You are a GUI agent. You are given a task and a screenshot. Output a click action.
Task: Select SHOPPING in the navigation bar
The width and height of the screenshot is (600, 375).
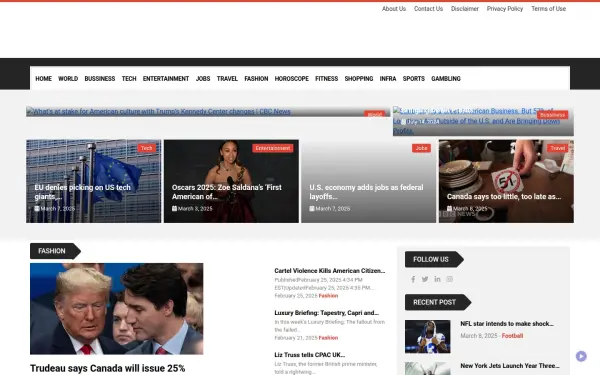click(359, 78)
